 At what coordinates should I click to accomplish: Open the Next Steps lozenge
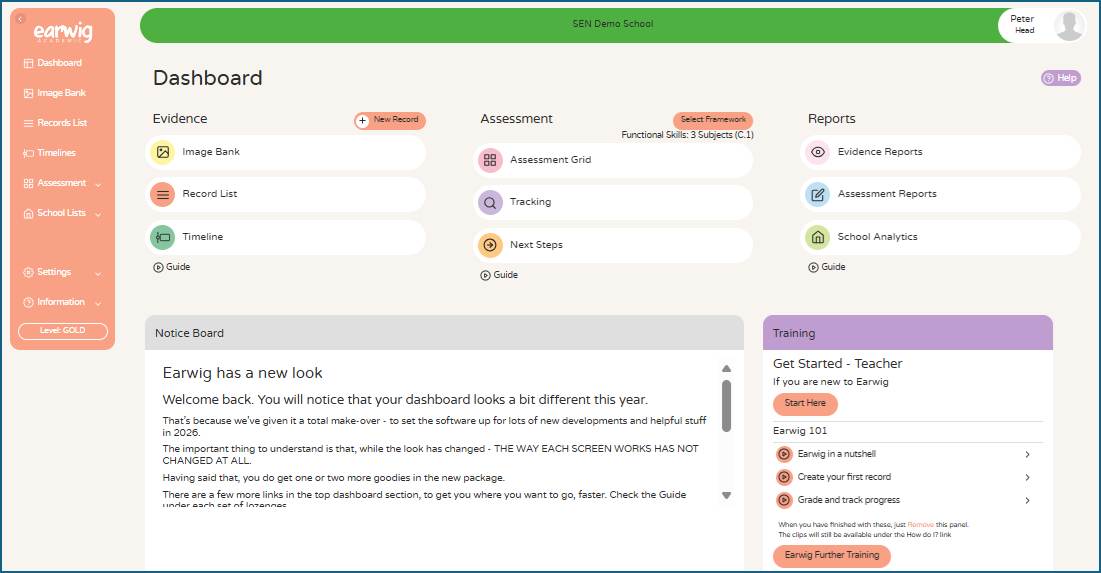pos(613,245)
